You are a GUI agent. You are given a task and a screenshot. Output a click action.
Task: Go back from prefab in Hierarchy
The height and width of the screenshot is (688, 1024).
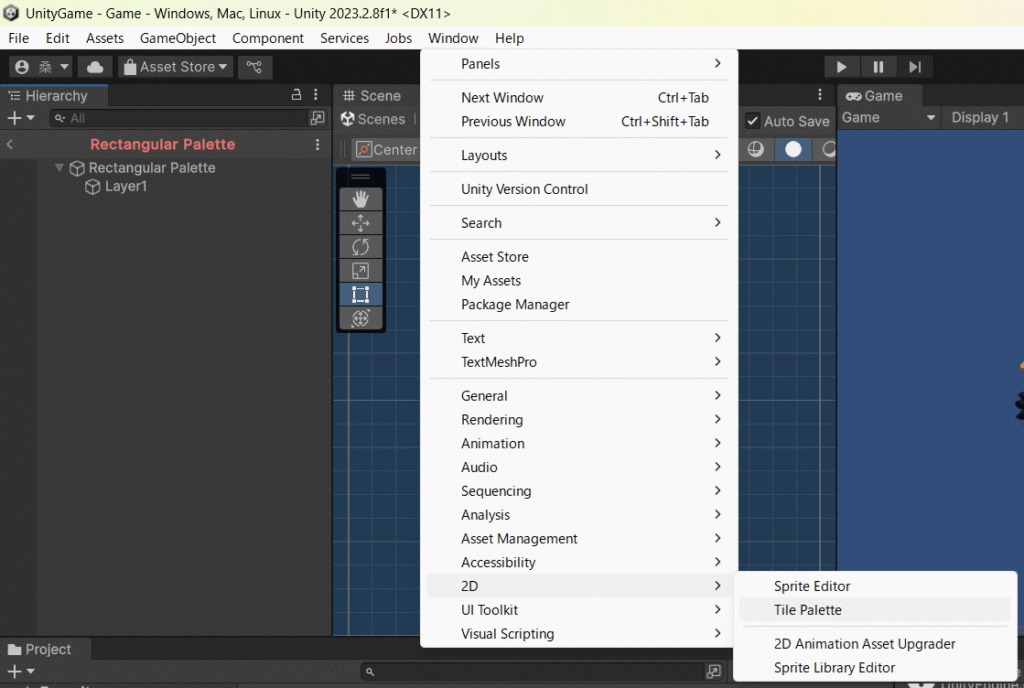tap(10, 144)
